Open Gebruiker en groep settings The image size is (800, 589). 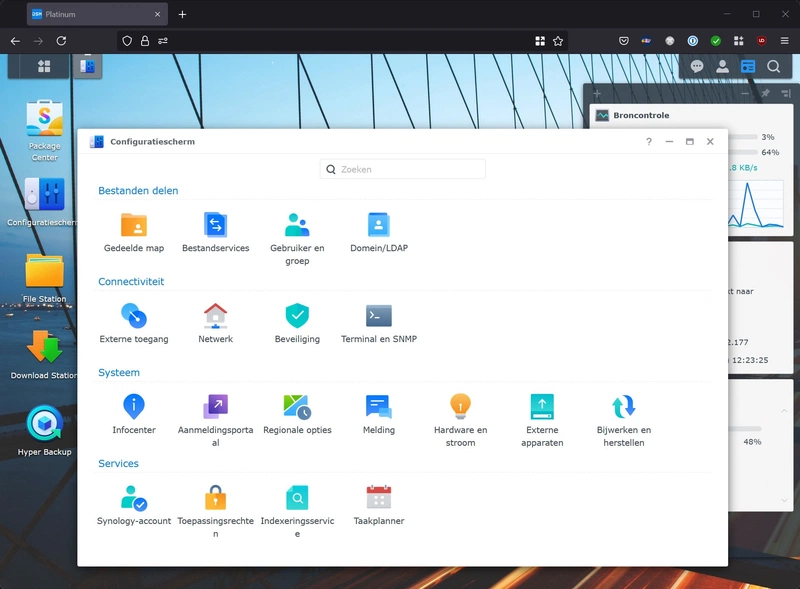(296, 222)
